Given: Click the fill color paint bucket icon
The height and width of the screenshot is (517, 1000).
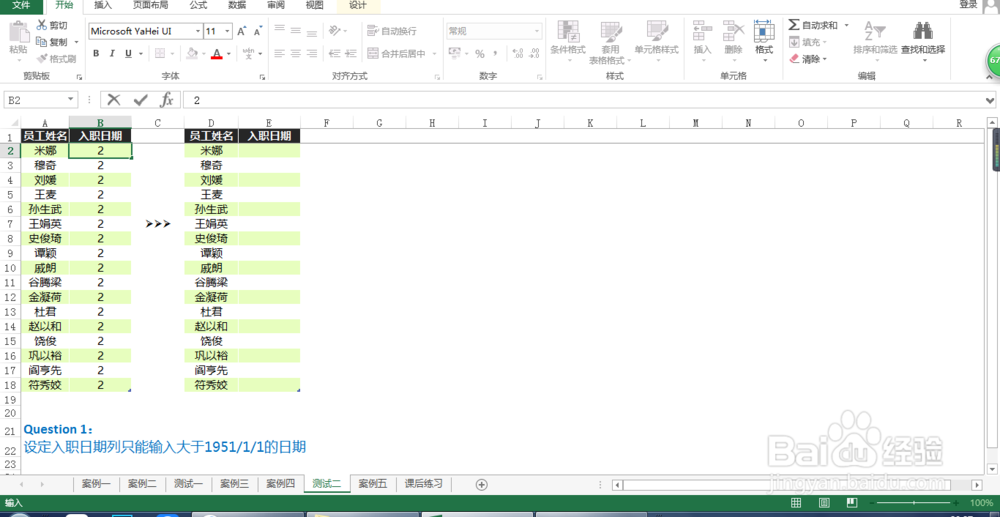Looking at the screenshot, I should tap(192, 54).
